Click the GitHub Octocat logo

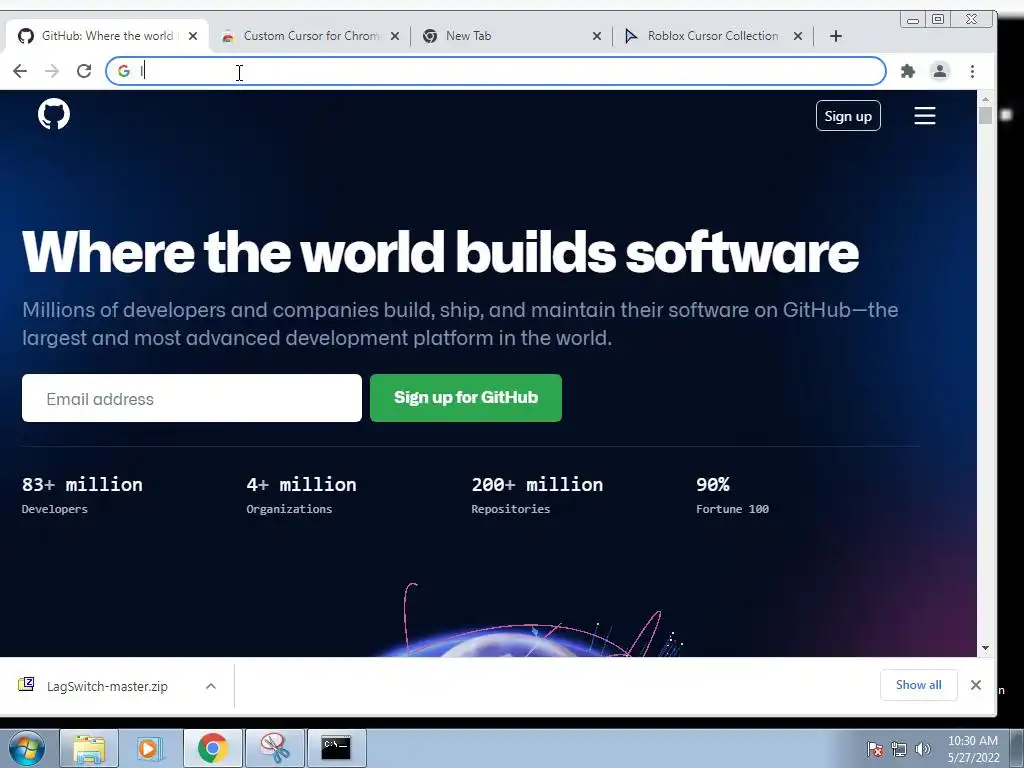tap(54, 114)
